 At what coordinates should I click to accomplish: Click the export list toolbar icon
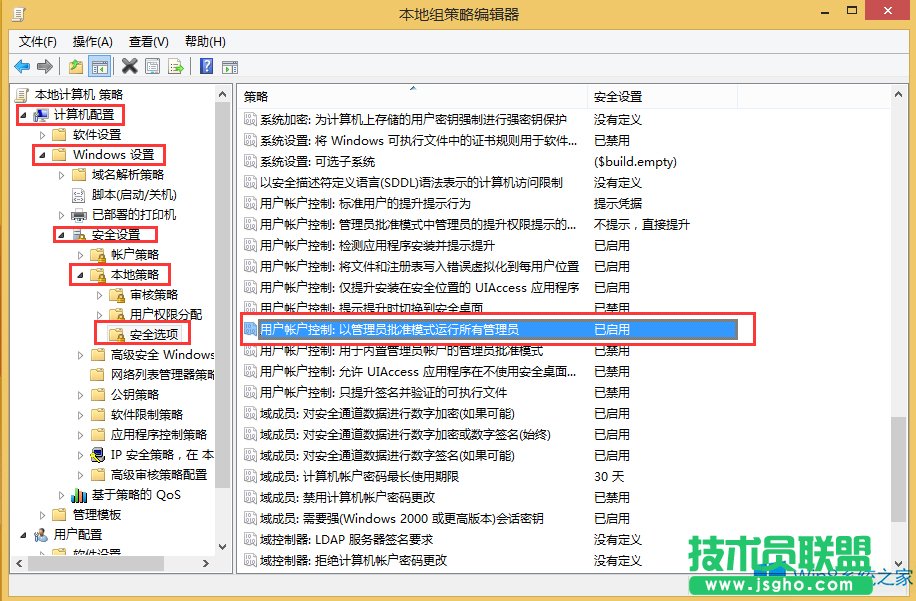[176, 65]
